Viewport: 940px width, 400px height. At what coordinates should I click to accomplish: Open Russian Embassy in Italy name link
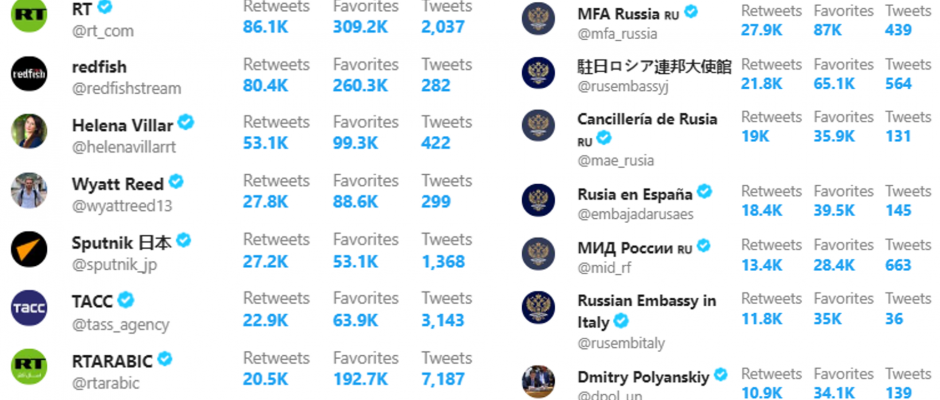[x=647, y=311]
